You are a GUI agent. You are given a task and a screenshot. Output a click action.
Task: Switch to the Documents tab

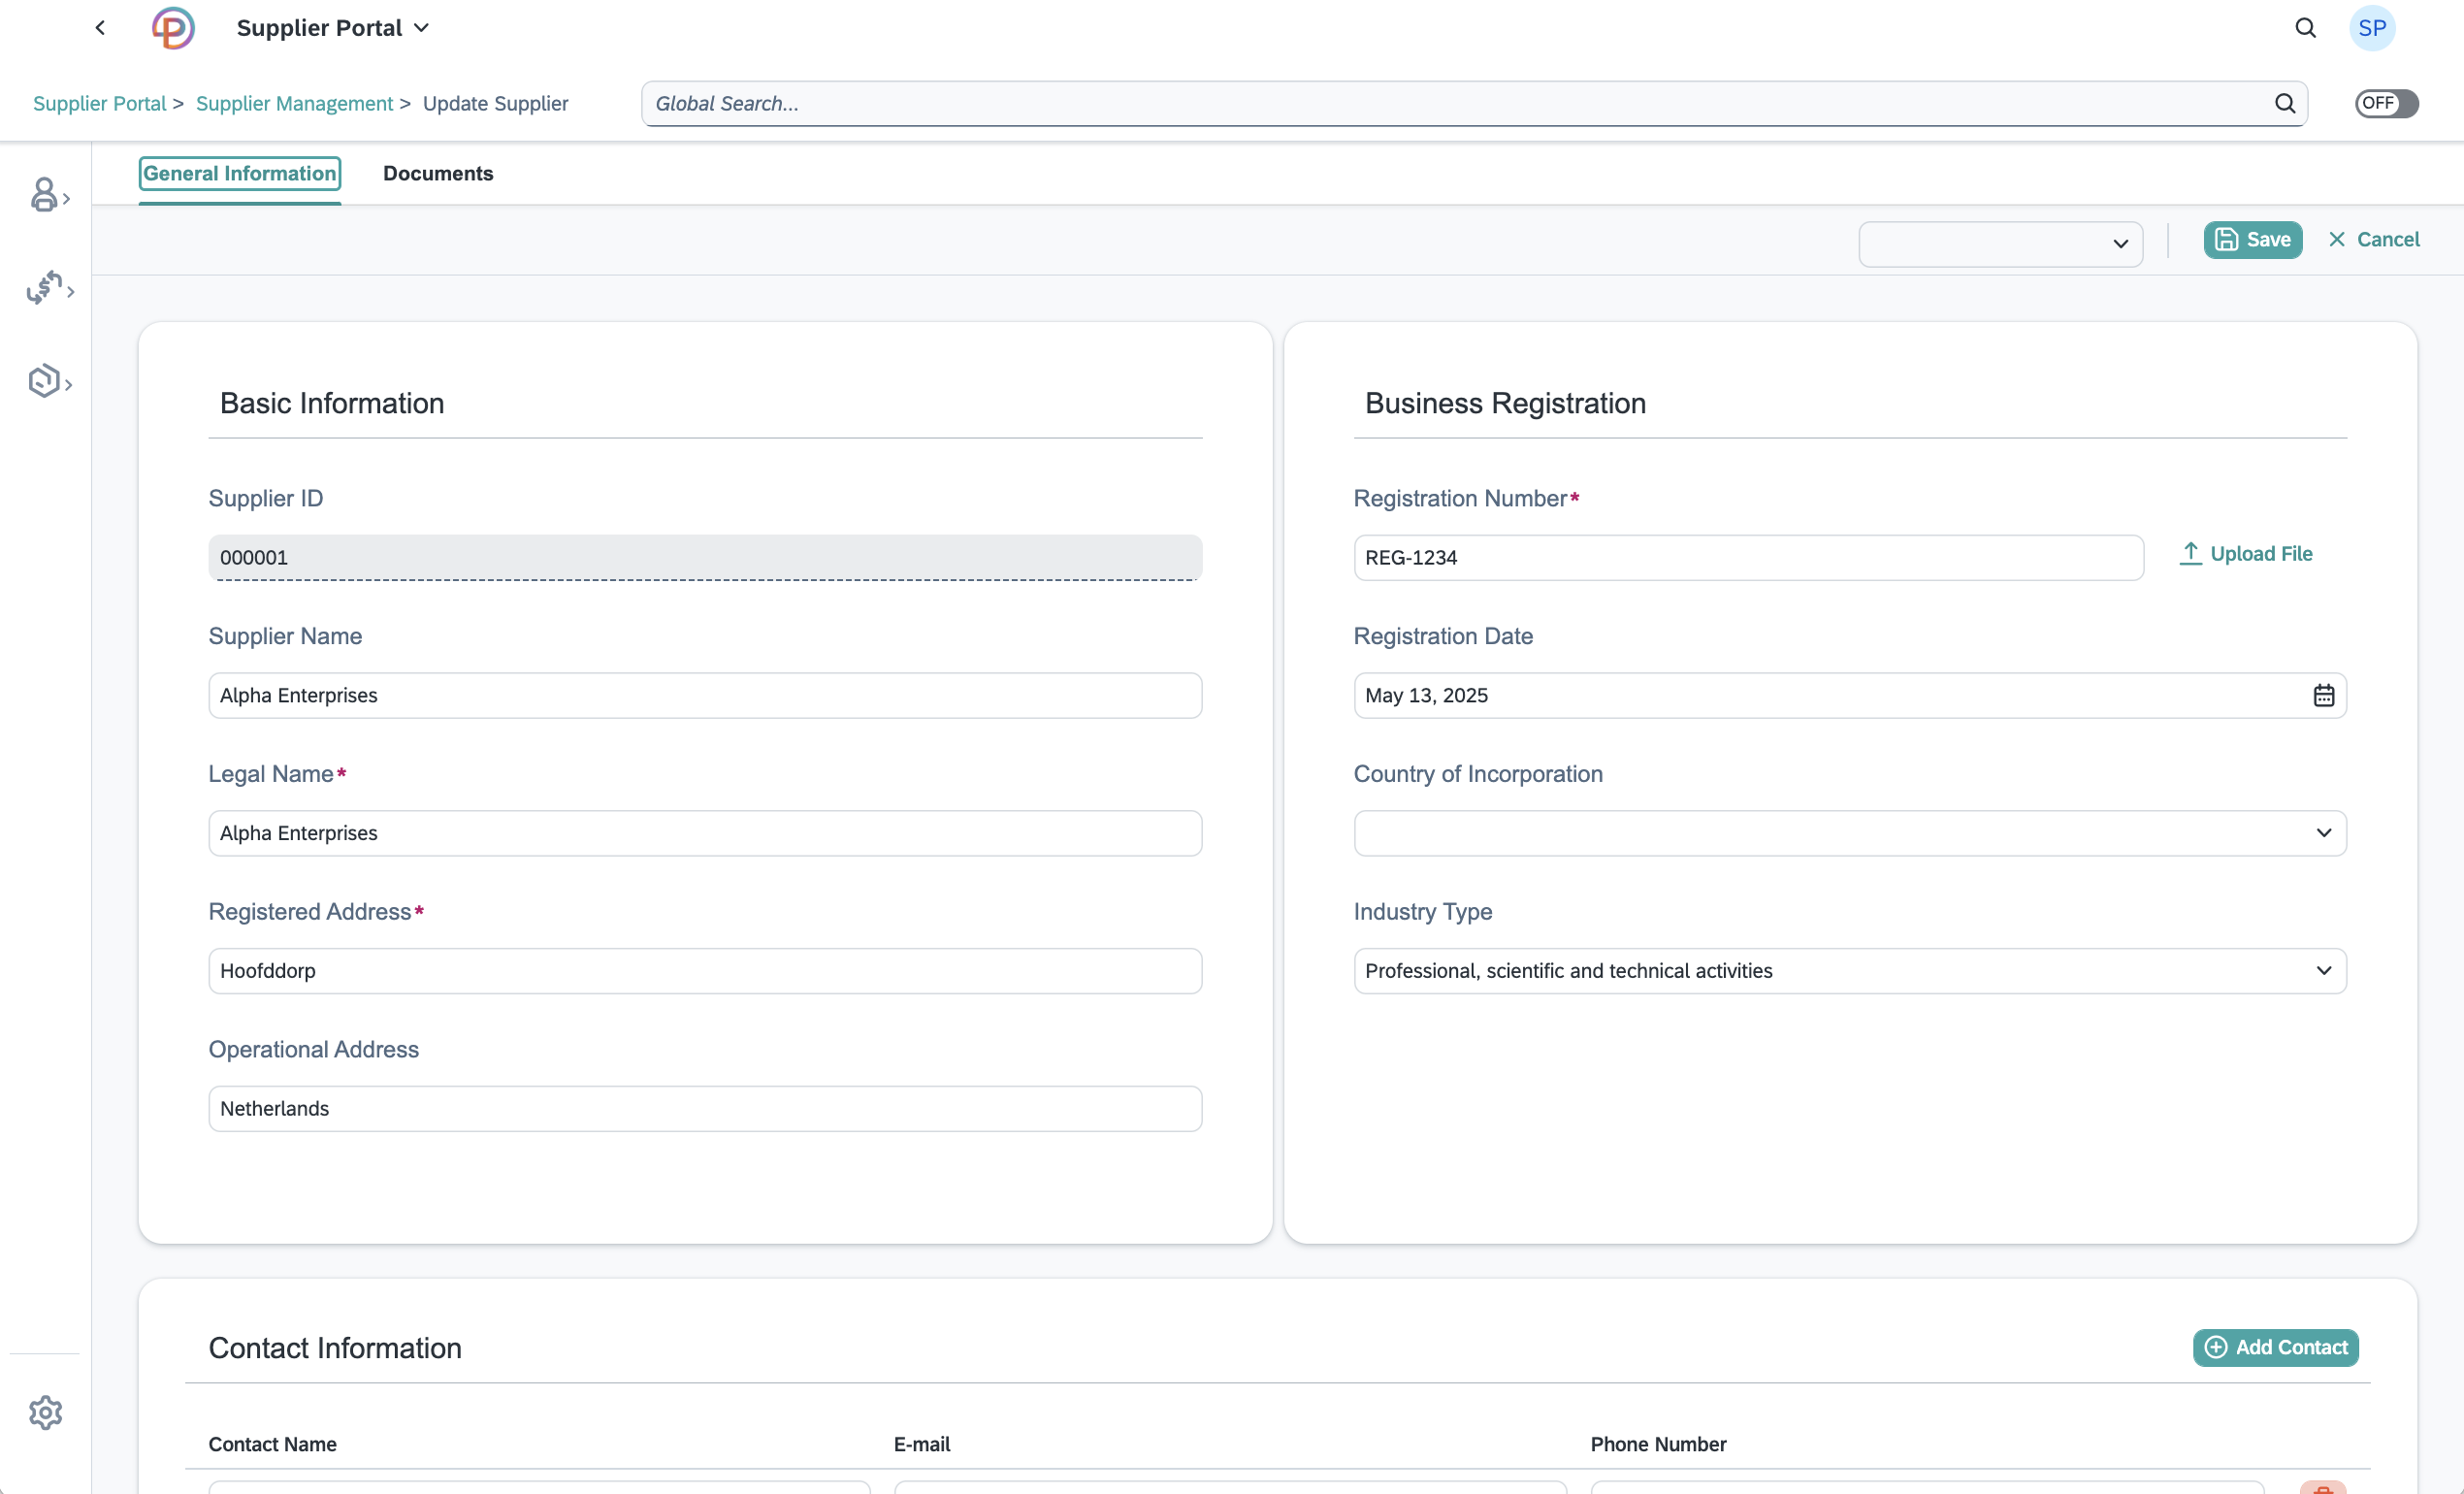(x=438, y=173)
